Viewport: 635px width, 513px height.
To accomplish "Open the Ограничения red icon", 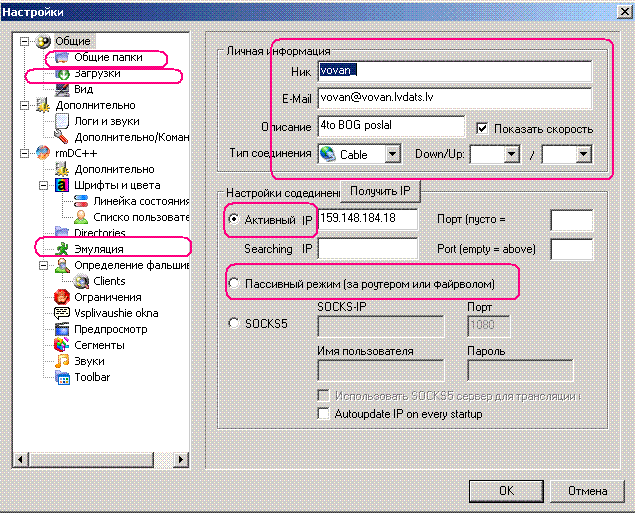I will (x=62, y=297).
